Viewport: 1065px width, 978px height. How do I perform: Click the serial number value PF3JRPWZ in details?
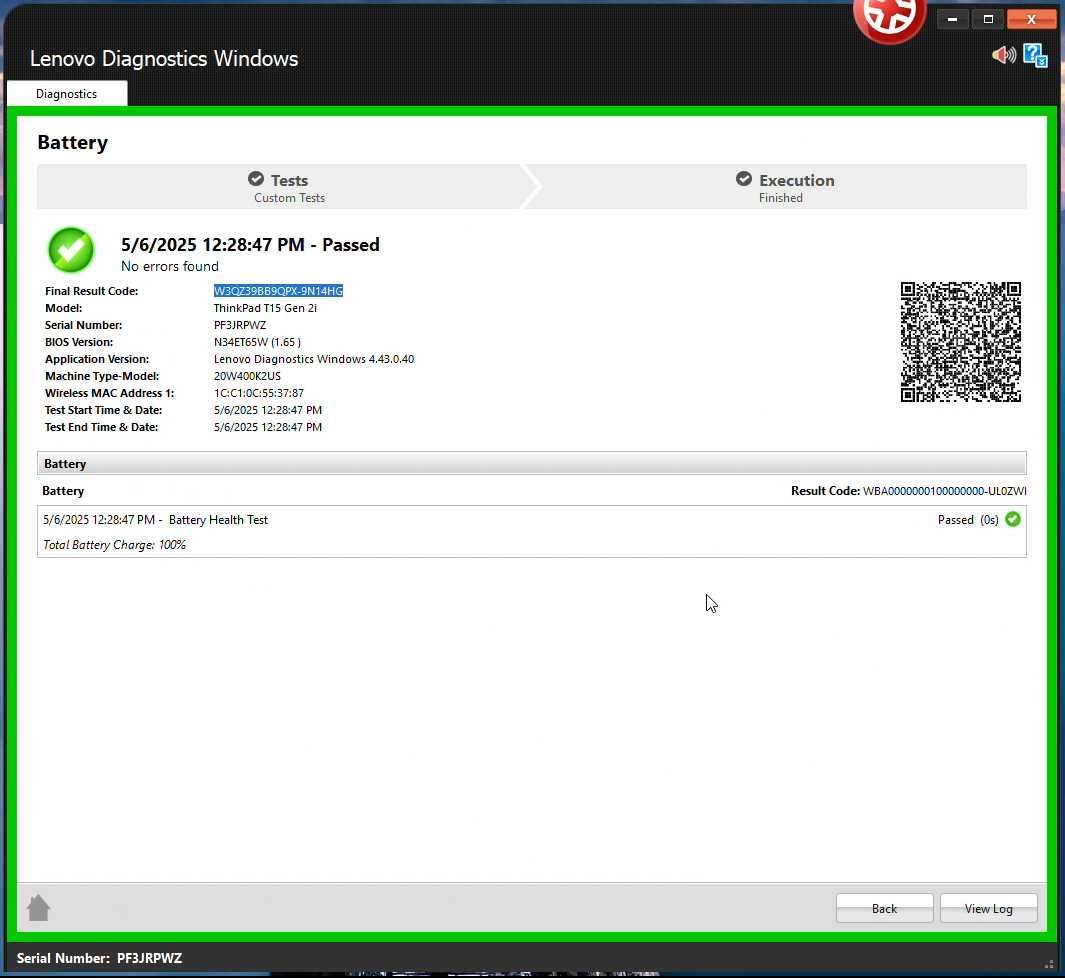tap(240, 325)
